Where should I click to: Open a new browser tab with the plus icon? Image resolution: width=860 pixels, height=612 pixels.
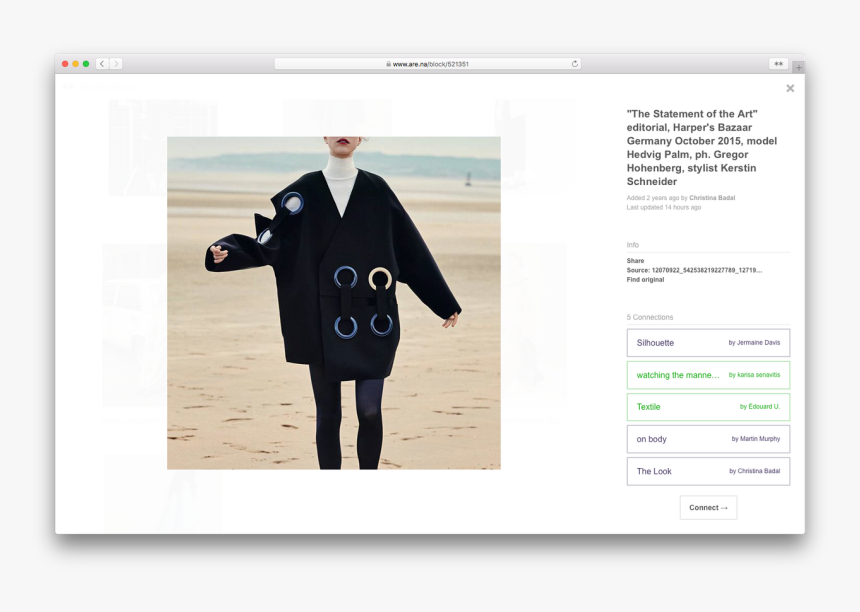click(798, 66)
